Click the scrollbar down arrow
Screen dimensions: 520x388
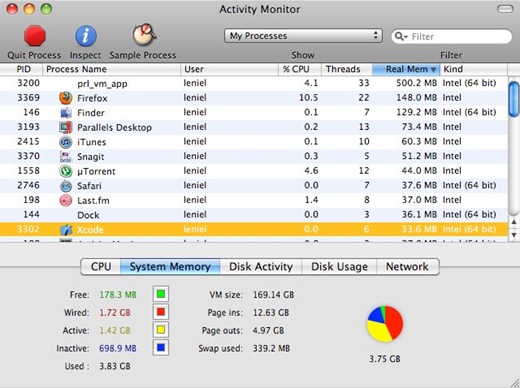514,235
